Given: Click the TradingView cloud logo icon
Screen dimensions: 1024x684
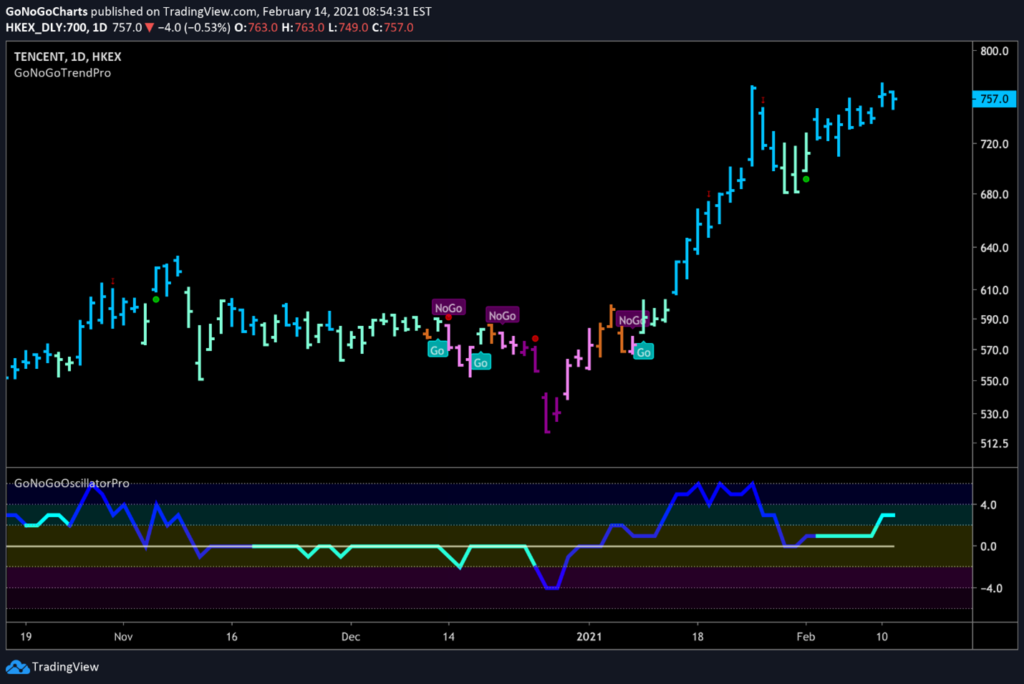Looking at the screenshot, I should (17, 667).
